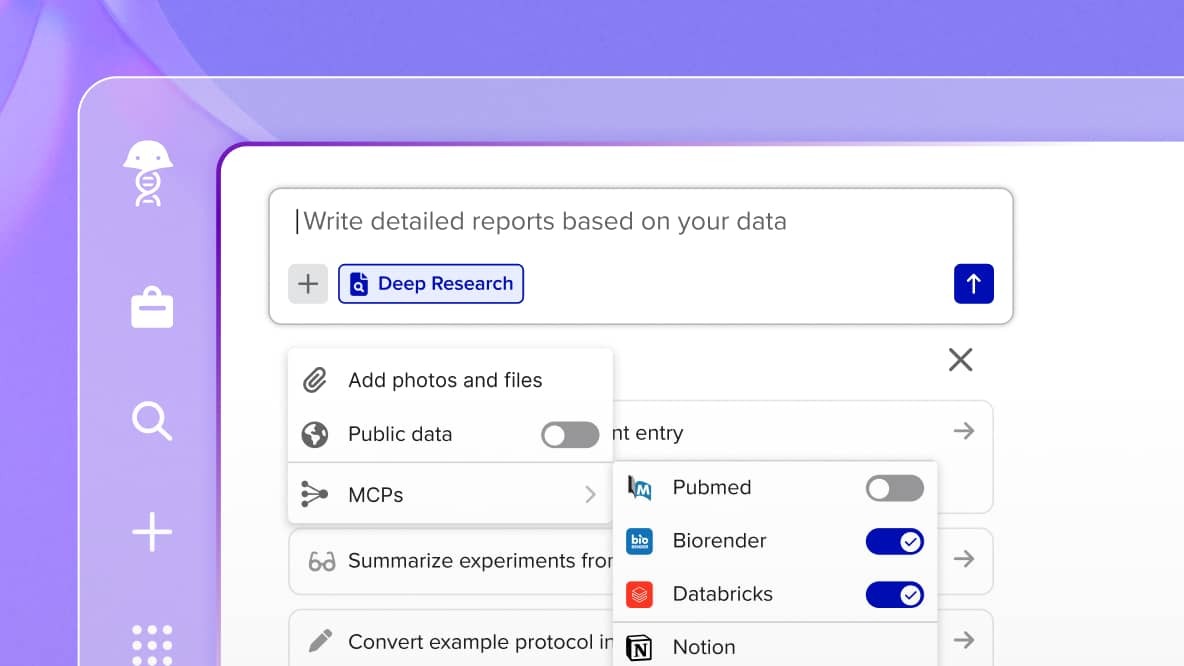Click the Pubmed icon in the MCPs list
This screenshot has width=1184, height=666.
point(640,488)
